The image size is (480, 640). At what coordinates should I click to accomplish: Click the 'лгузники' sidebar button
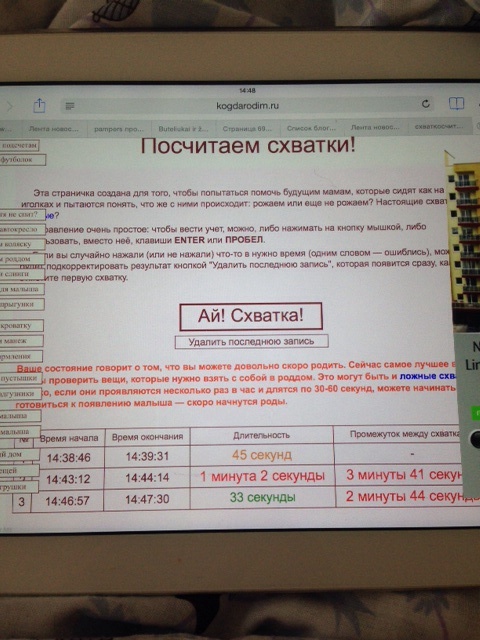point(20,393)
